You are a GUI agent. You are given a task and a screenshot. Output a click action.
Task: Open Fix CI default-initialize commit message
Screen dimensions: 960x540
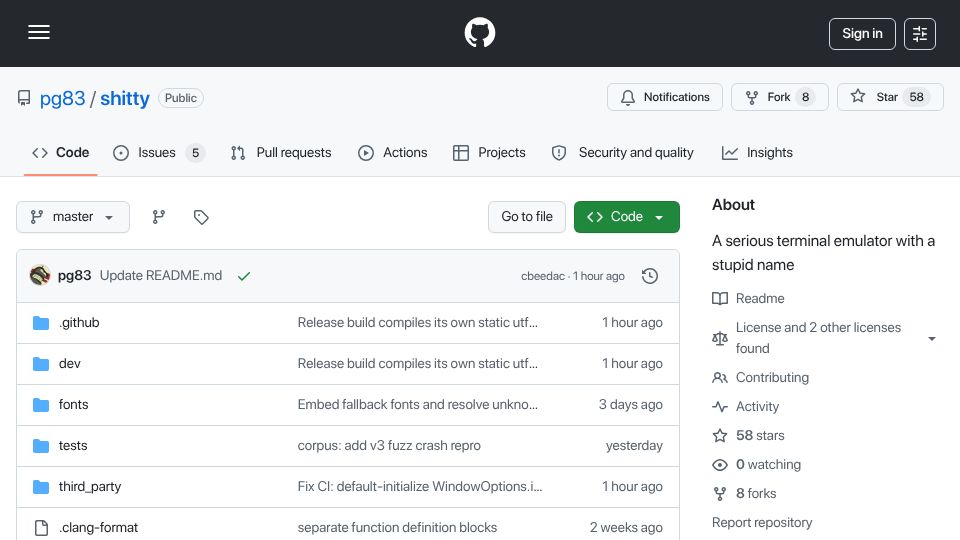click(420, 487)
